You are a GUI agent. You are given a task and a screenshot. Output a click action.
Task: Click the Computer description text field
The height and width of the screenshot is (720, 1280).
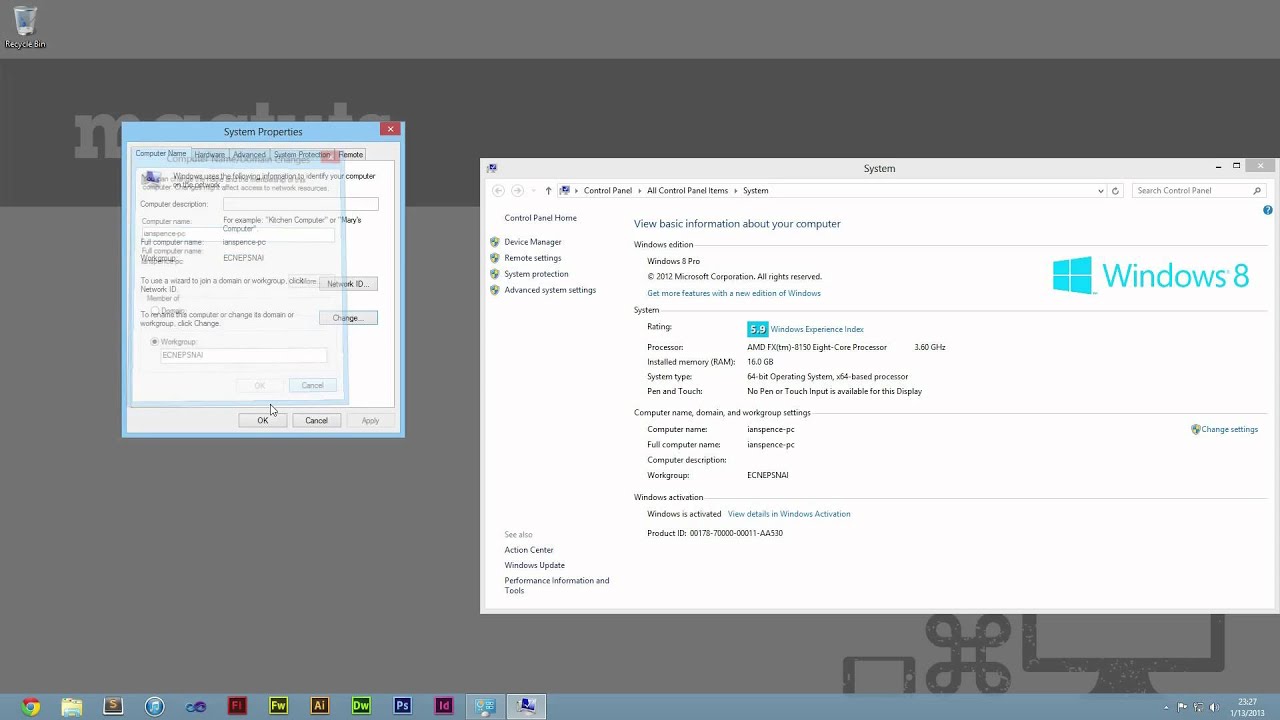(x=300, y=204)
